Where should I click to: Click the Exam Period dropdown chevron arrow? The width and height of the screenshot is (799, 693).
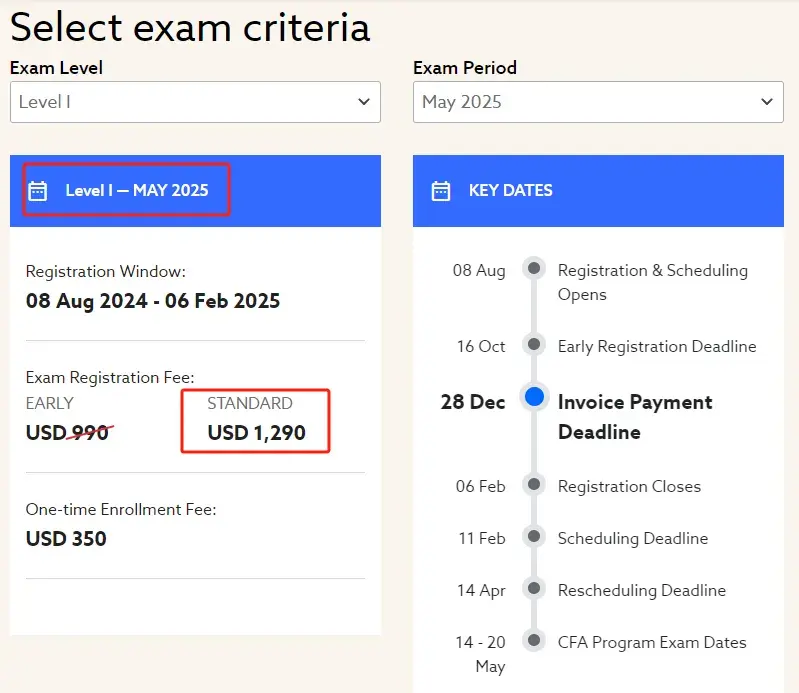point(766,102)
